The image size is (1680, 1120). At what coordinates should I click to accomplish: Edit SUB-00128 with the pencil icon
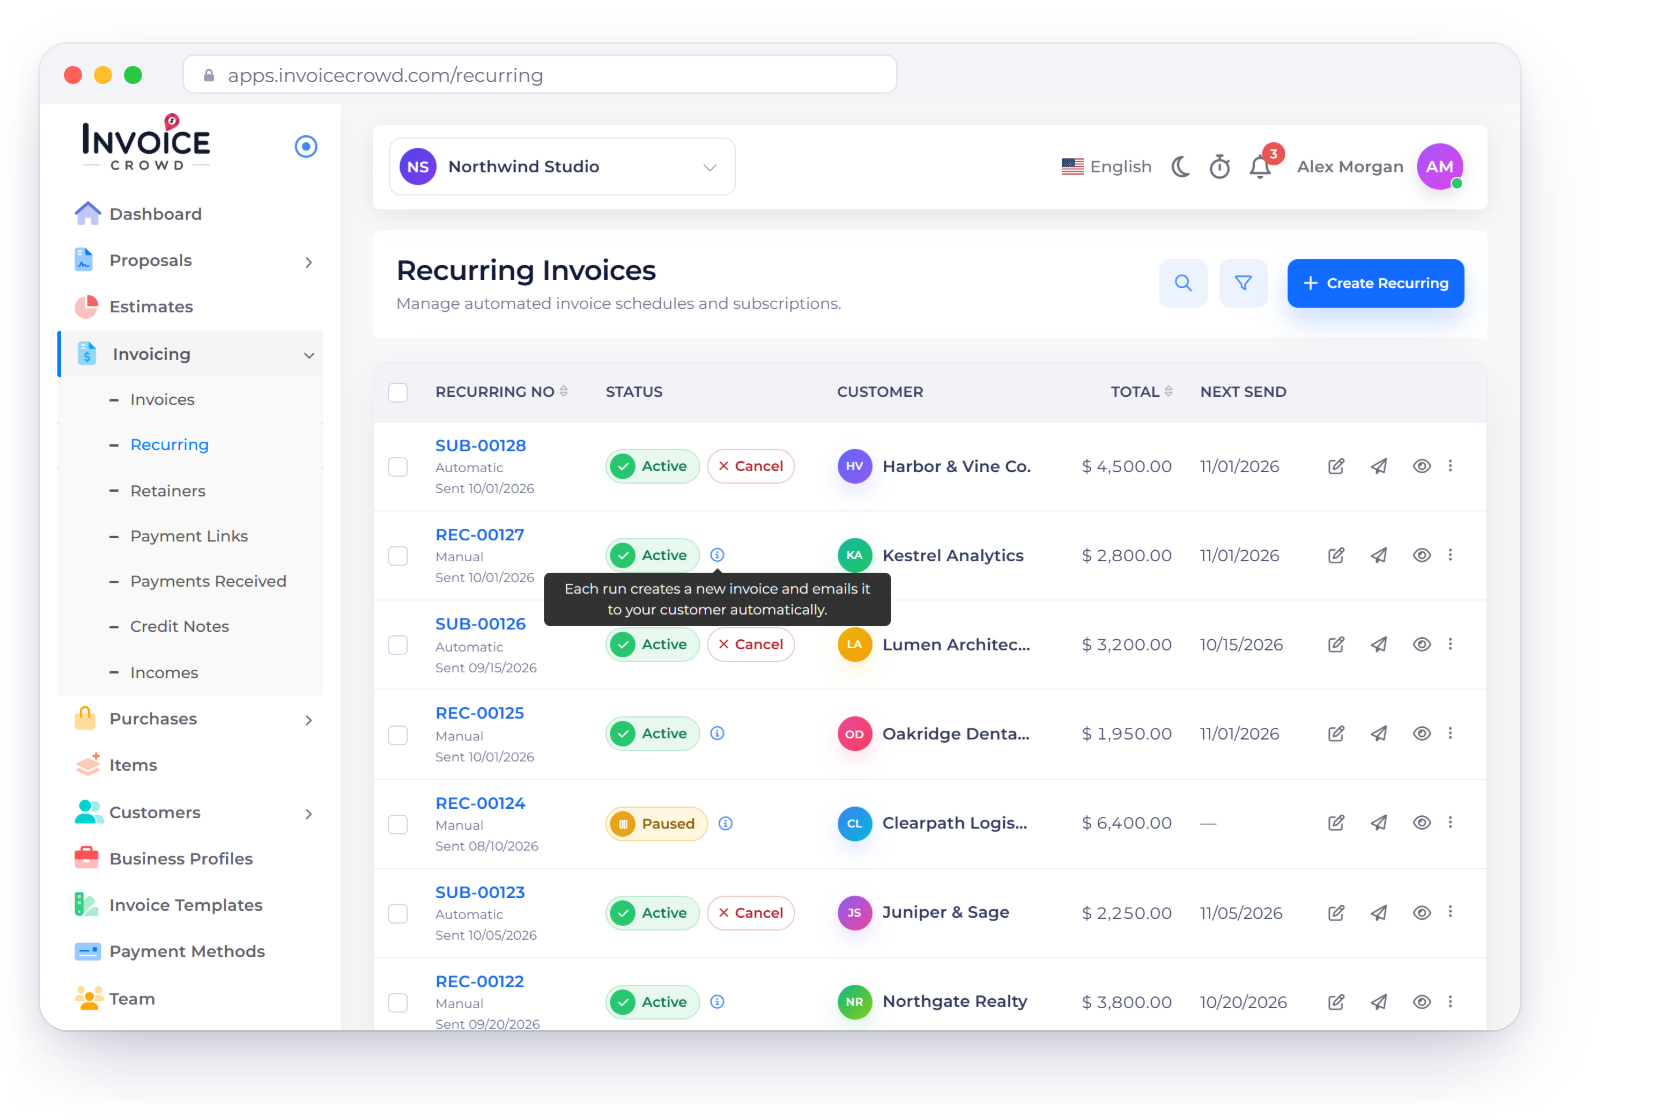coord(1336,466)
